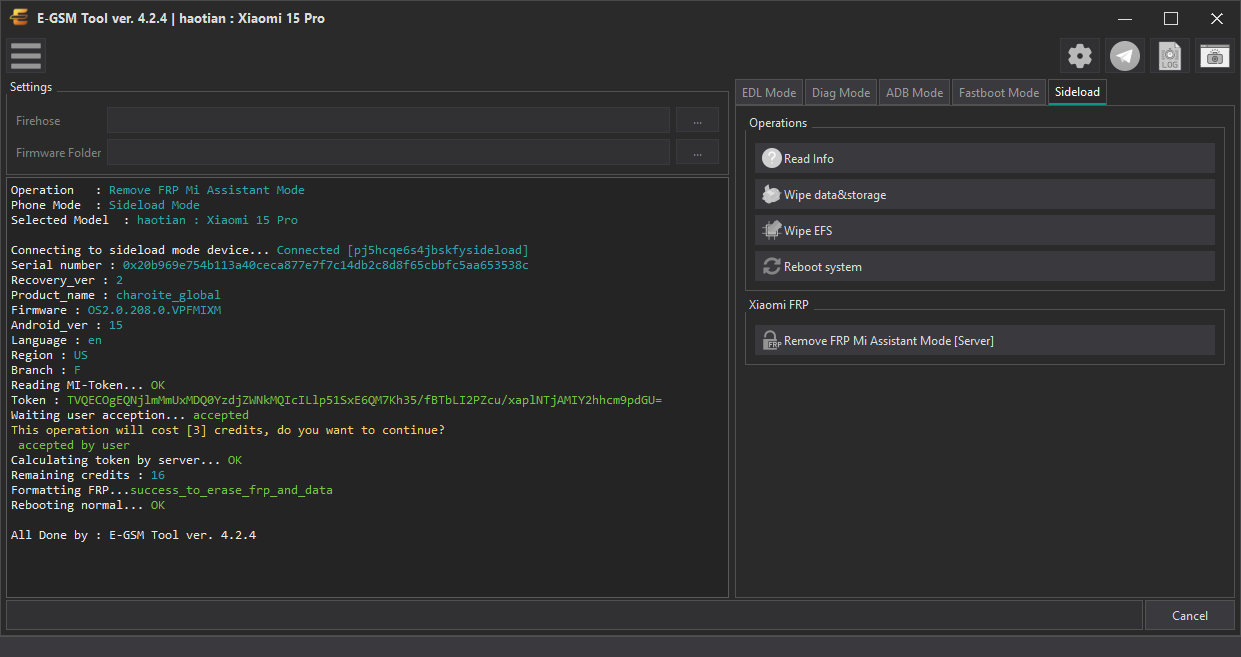Click the All Done by E-GSM Tool line
This screenshot has width=1241, height=657.
133,535
